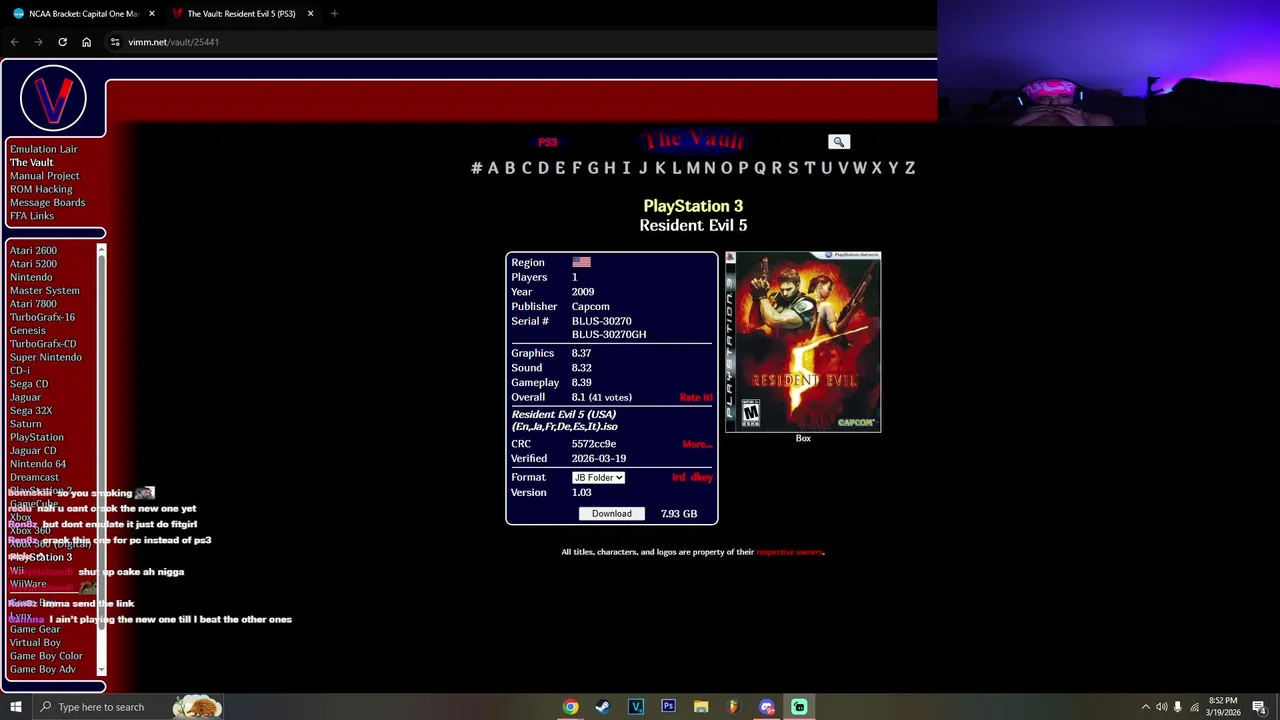Viewport: 1280px width, 720px height.
Task: Open File Explorer from the taskbar
Action: tap(701, 707)
